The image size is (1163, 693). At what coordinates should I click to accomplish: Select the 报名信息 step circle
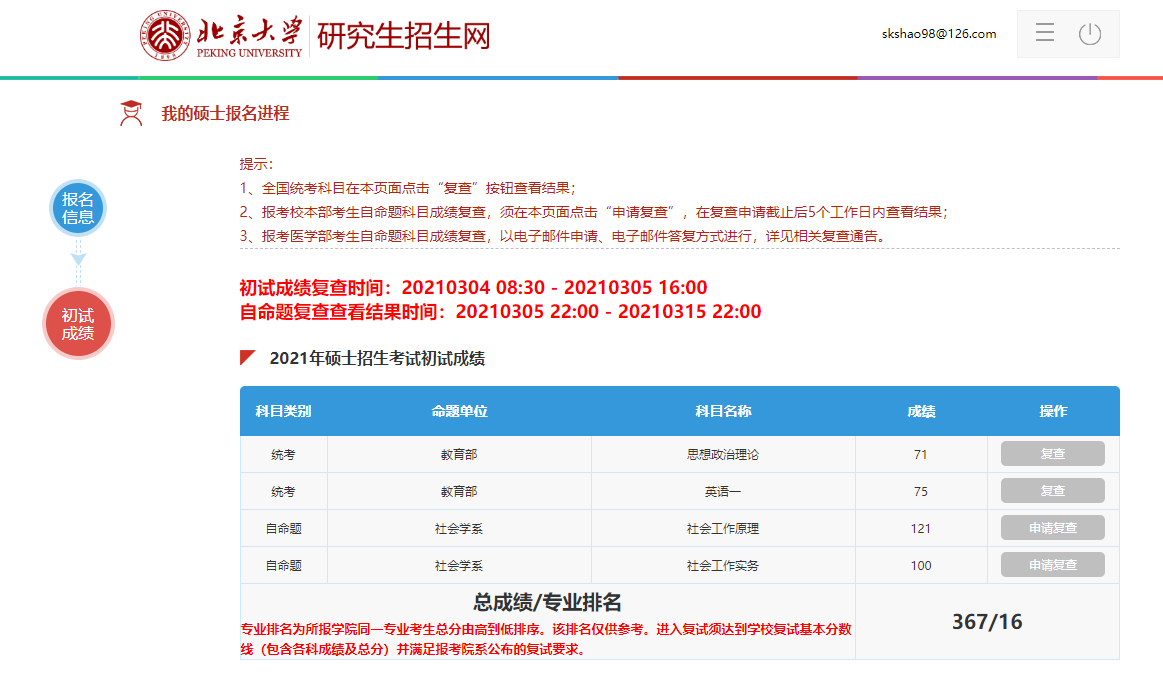[78, 208]
